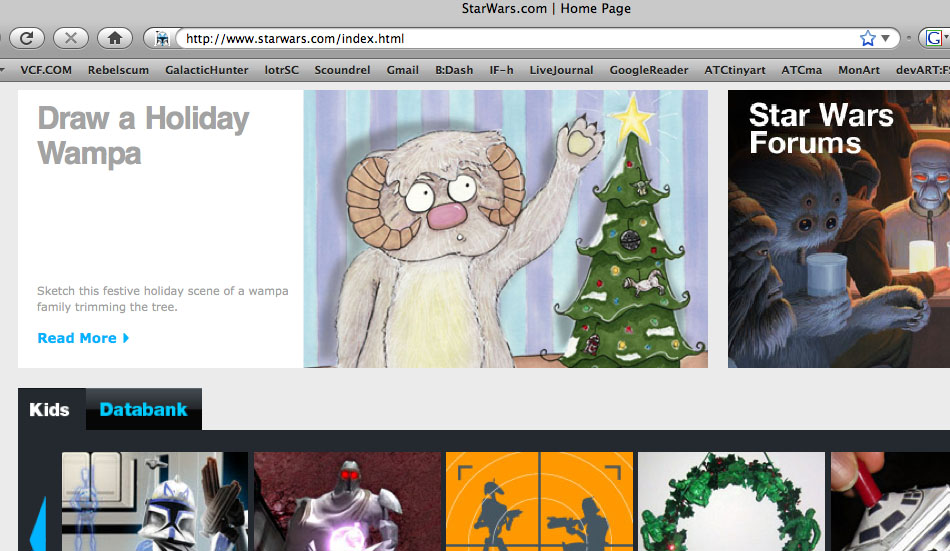Open the Star Wars Forums banner
Viewport: 950px width, 551px height.
click(x=839, y=229)
